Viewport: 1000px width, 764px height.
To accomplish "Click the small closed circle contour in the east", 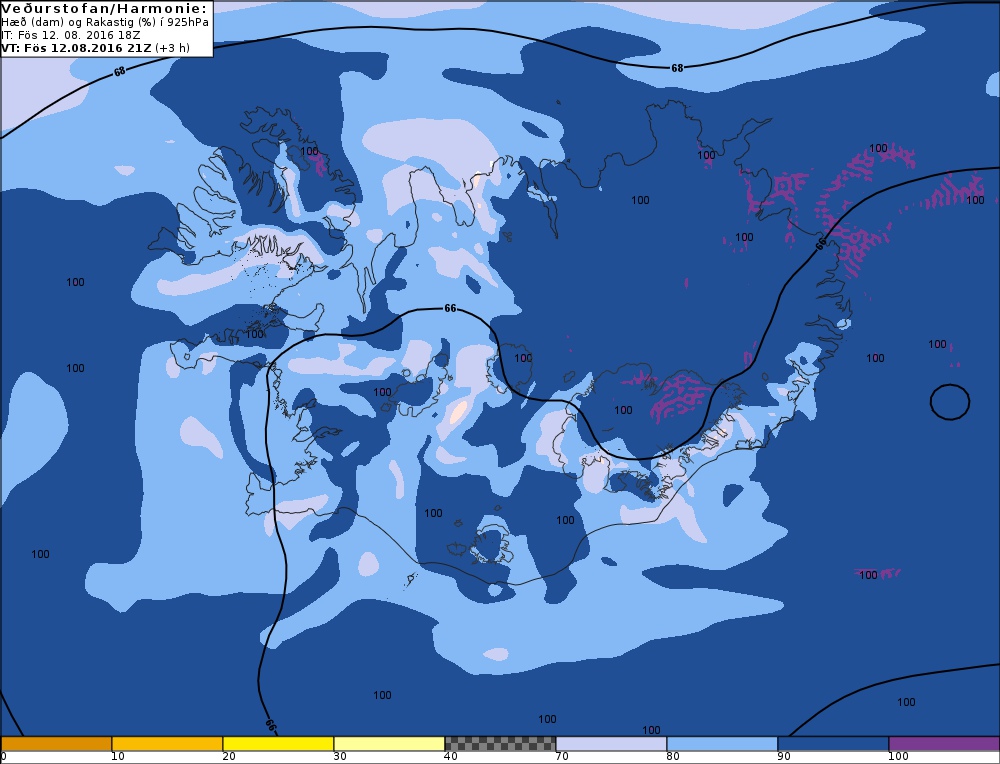I will pos(950,402).
